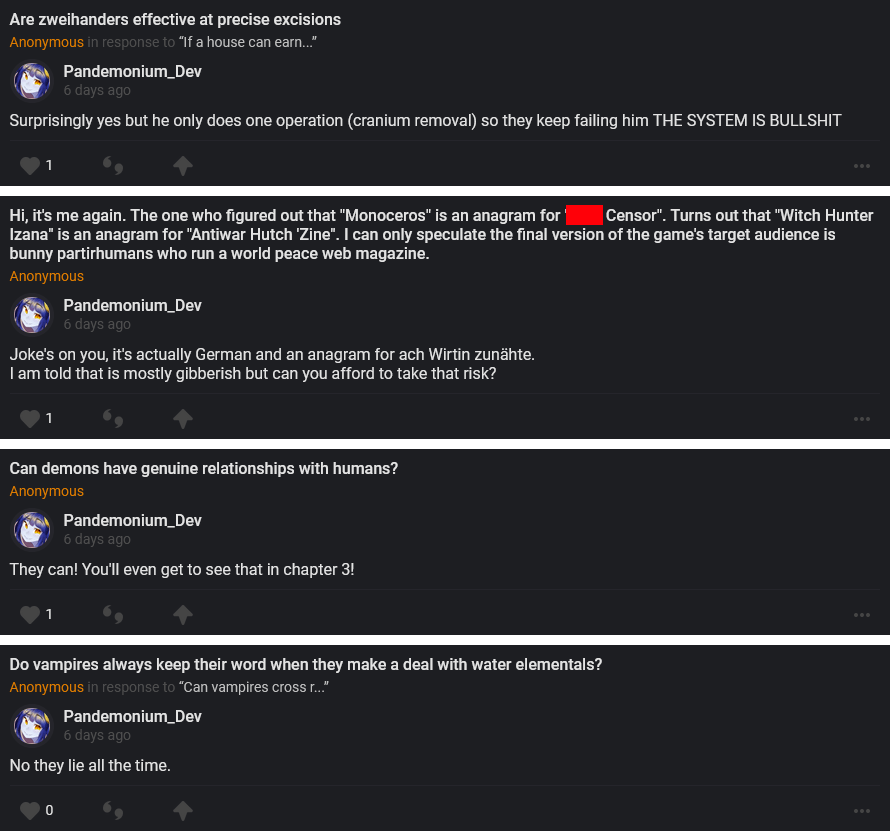This screenshot has width=890, height=831.
Task: Click Pandemonium_Dev avatar on demons answer
Action: click(32, 530)
